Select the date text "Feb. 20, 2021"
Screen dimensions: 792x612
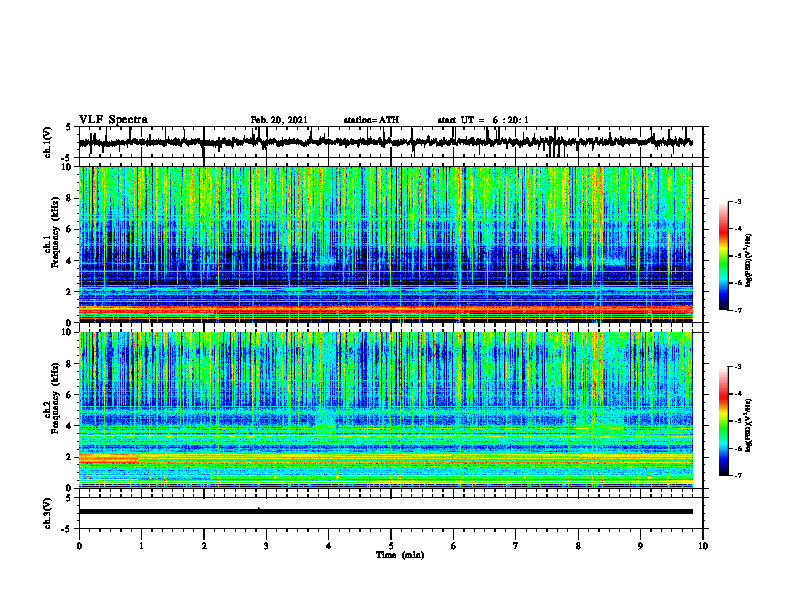click(279, 120)
